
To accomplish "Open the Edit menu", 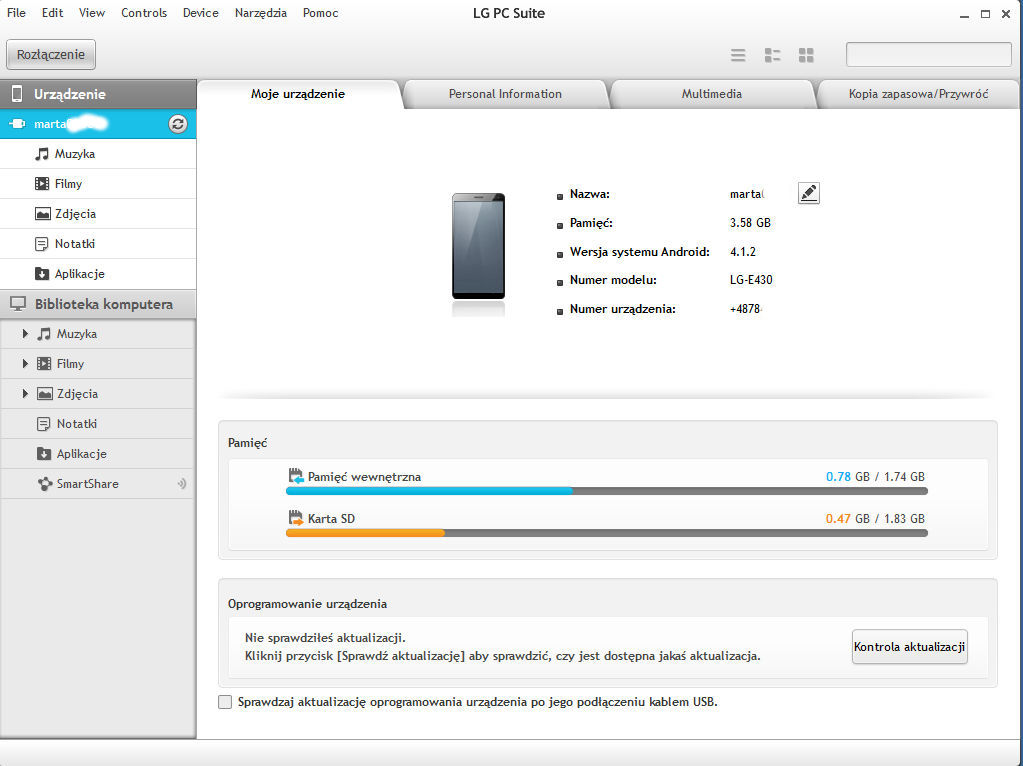I will coord(52,13).
